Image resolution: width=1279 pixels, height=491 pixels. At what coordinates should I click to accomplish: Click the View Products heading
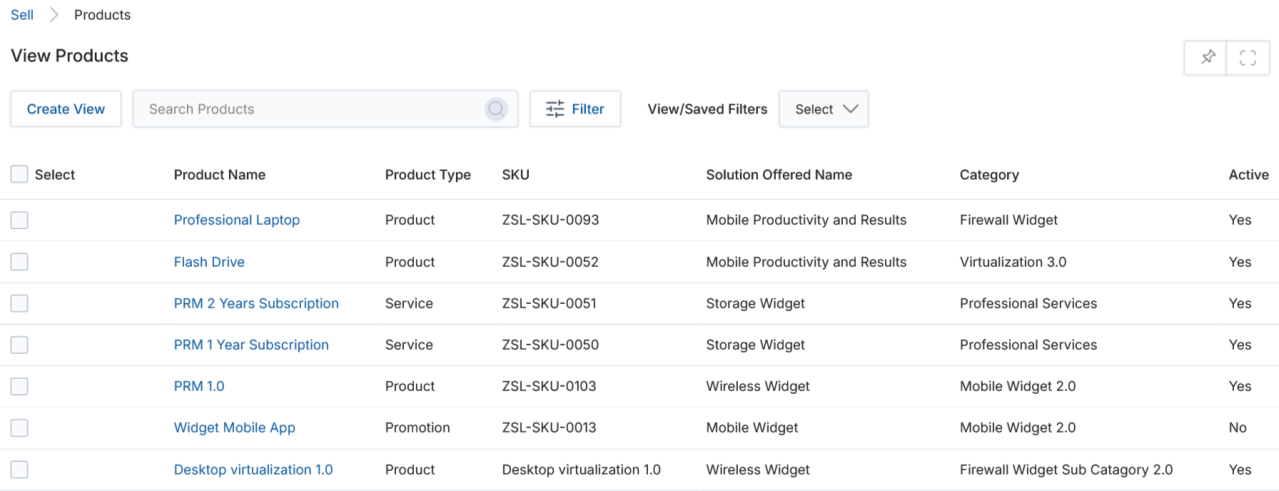[69, 56]
